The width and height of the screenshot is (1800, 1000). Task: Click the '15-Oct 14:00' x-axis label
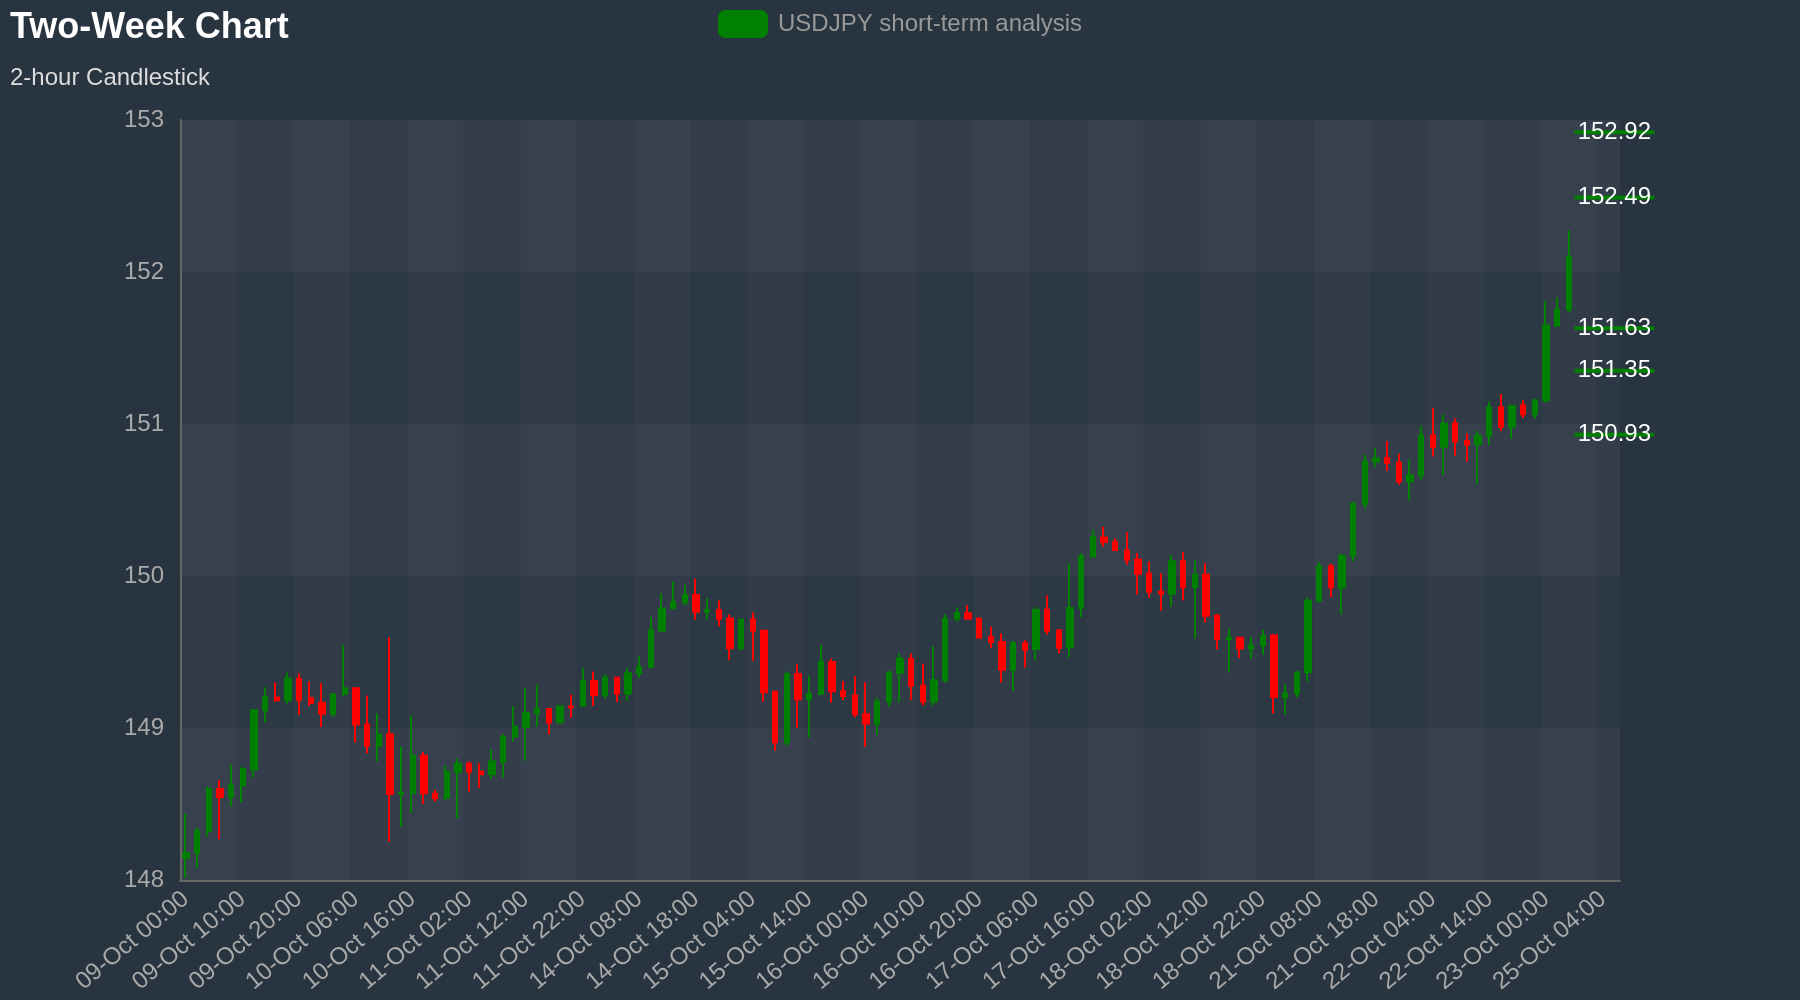757,940
